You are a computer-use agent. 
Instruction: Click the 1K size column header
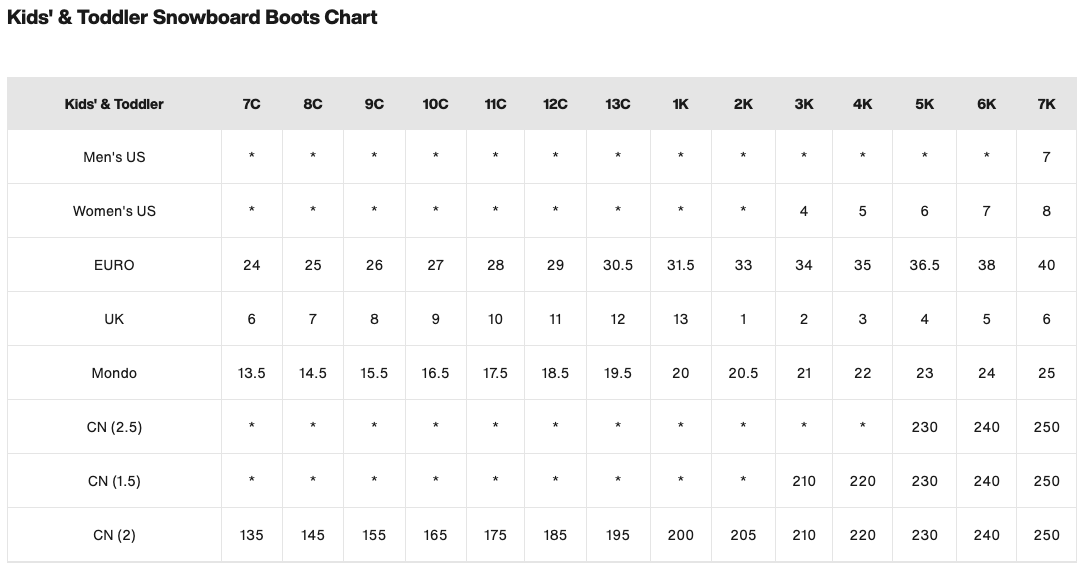point(680,104)
